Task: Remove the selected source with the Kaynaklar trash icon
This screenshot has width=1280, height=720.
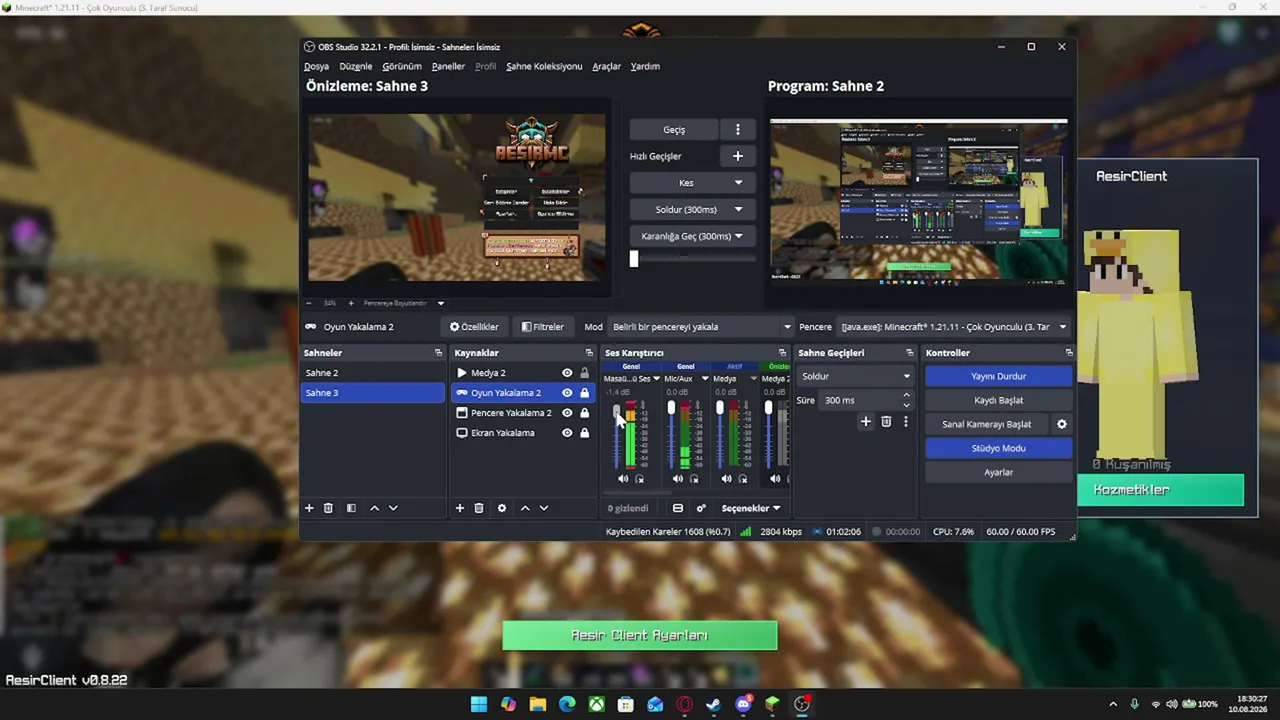Action: [479, 508]
